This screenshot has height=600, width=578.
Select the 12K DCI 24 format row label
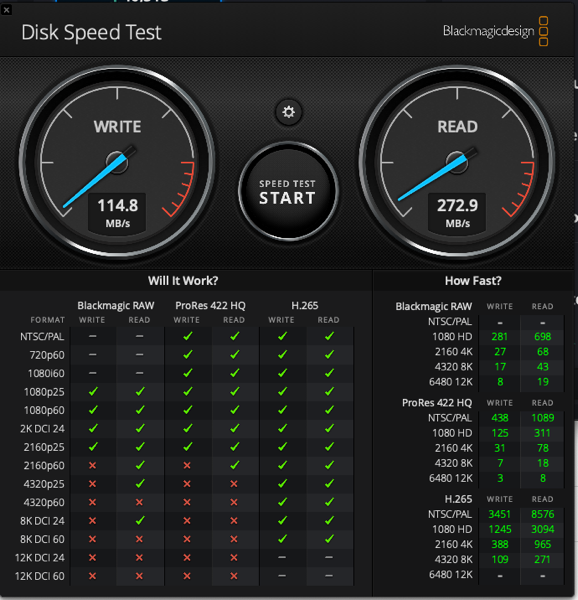(x=39, y=558)
